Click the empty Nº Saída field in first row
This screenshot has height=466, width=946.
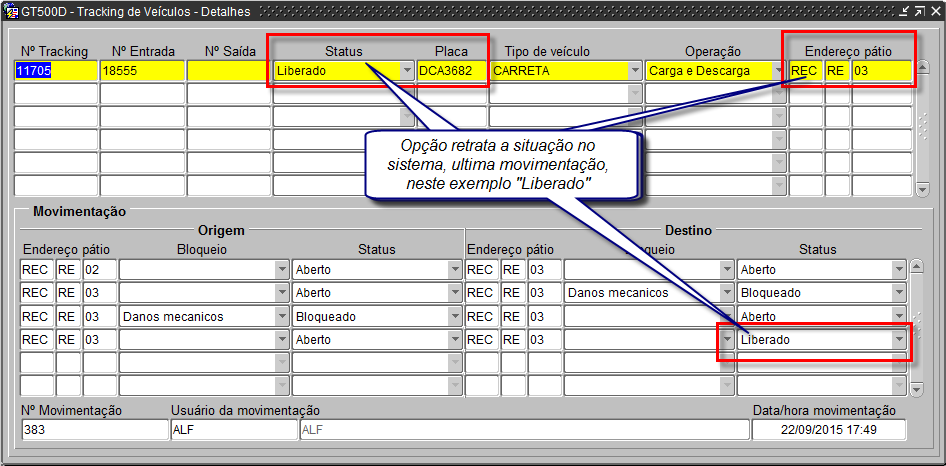pos(229,71)
